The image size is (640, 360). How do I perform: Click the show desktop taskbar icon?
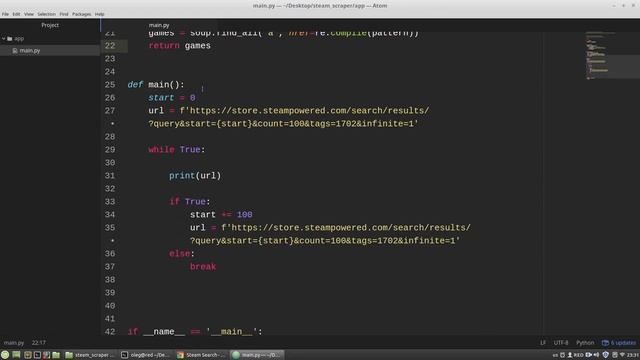click(x=16, y=355)
